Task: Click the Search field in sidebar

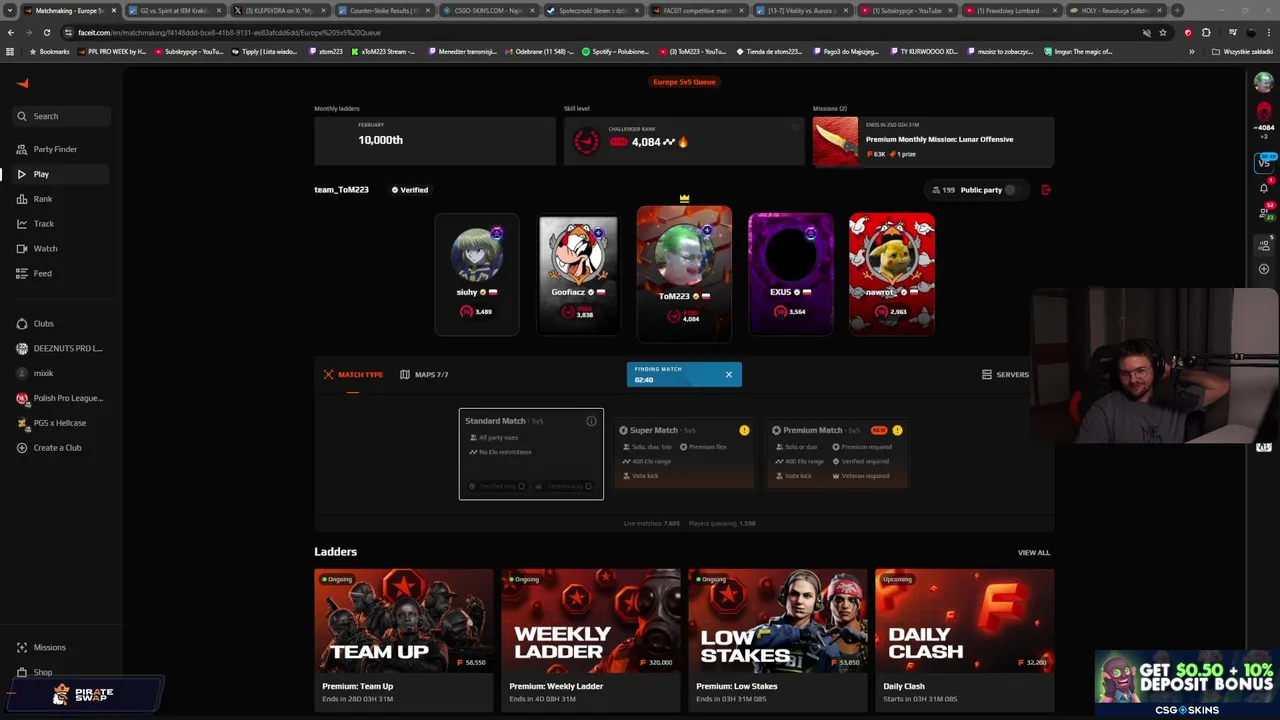Action: 60,116
